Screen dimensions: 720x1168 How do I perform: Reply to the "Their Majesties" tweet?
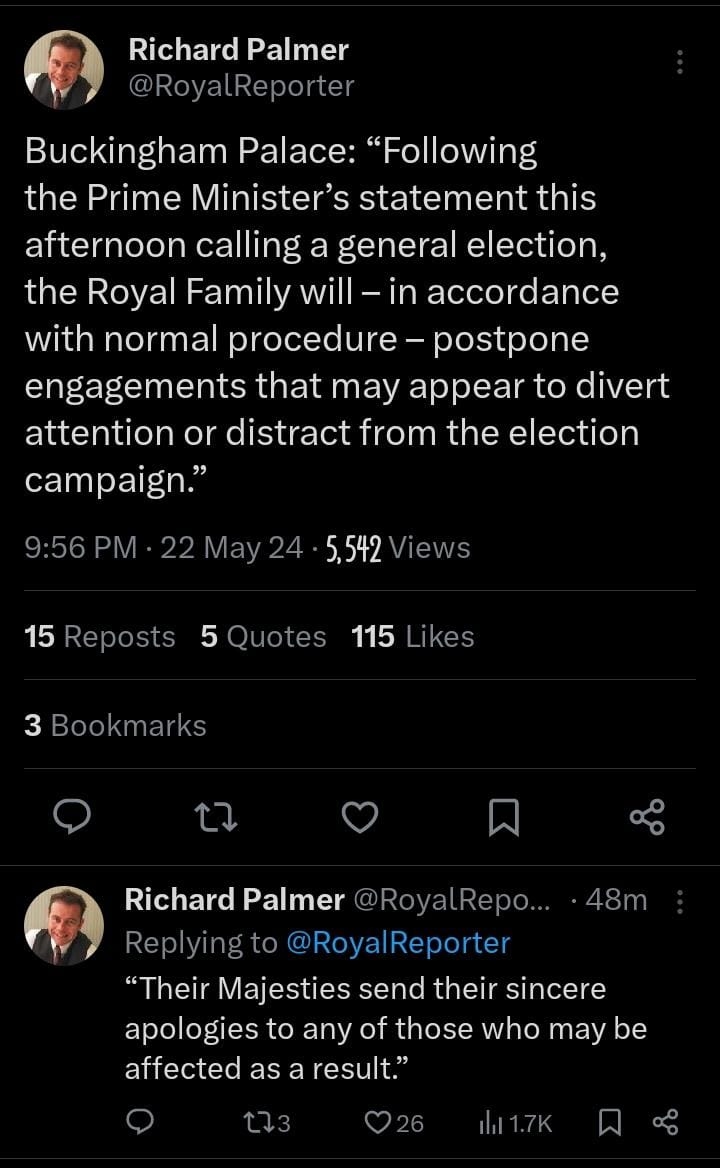142,1124
